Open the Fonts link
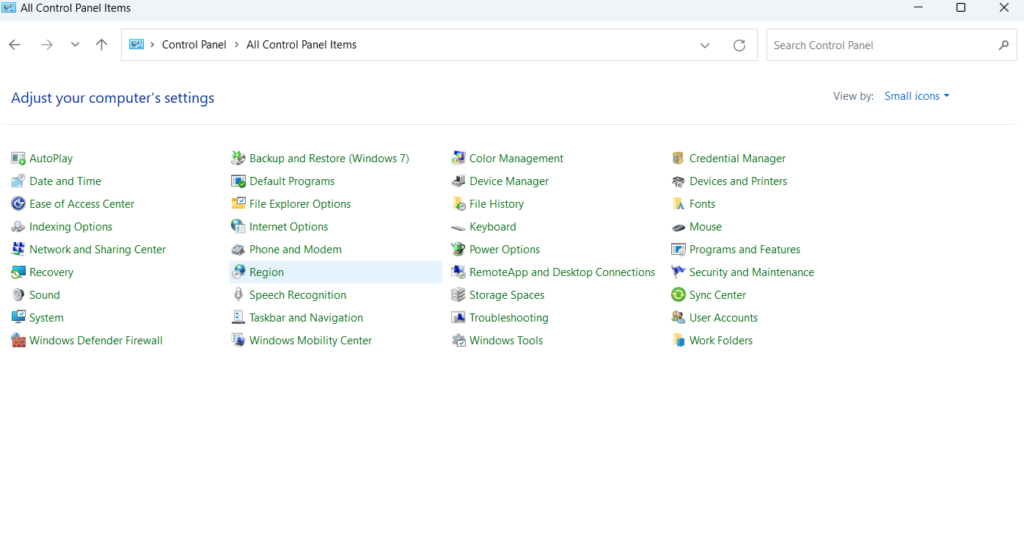This screenshot has width=1024, height=533. tap(702, 204)
